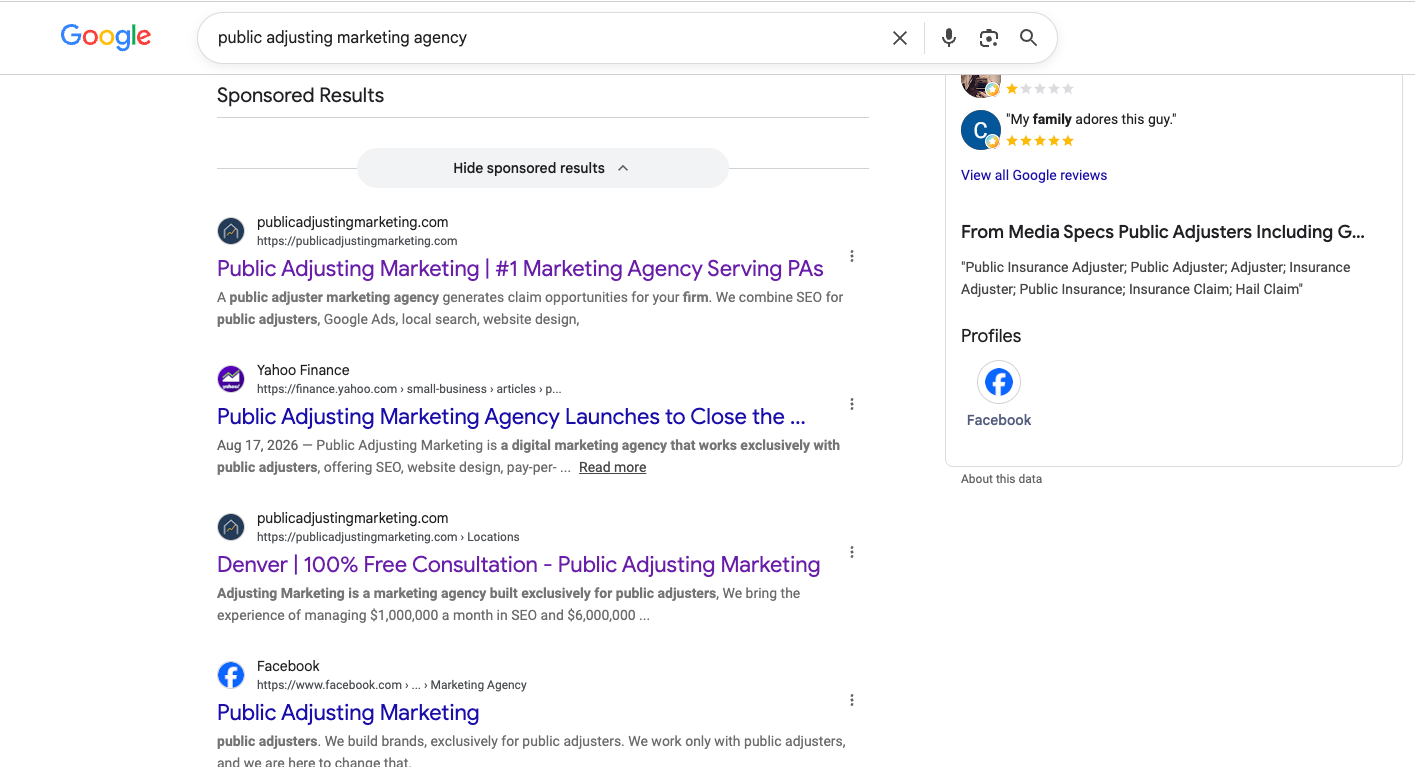Click one-star rating of top review
The width and height of the screenshot is (1415, 767).
point(1040,89)
